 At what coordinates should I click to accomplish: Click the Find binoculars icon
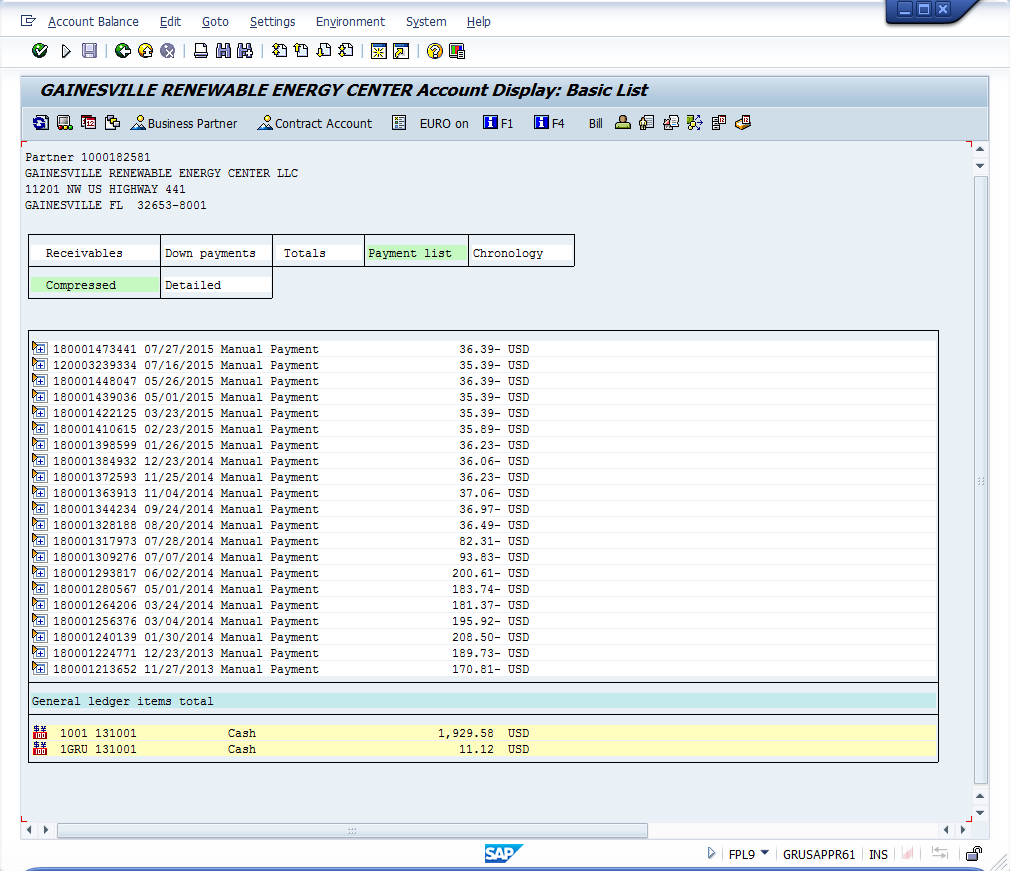click(x=222, y=51)
